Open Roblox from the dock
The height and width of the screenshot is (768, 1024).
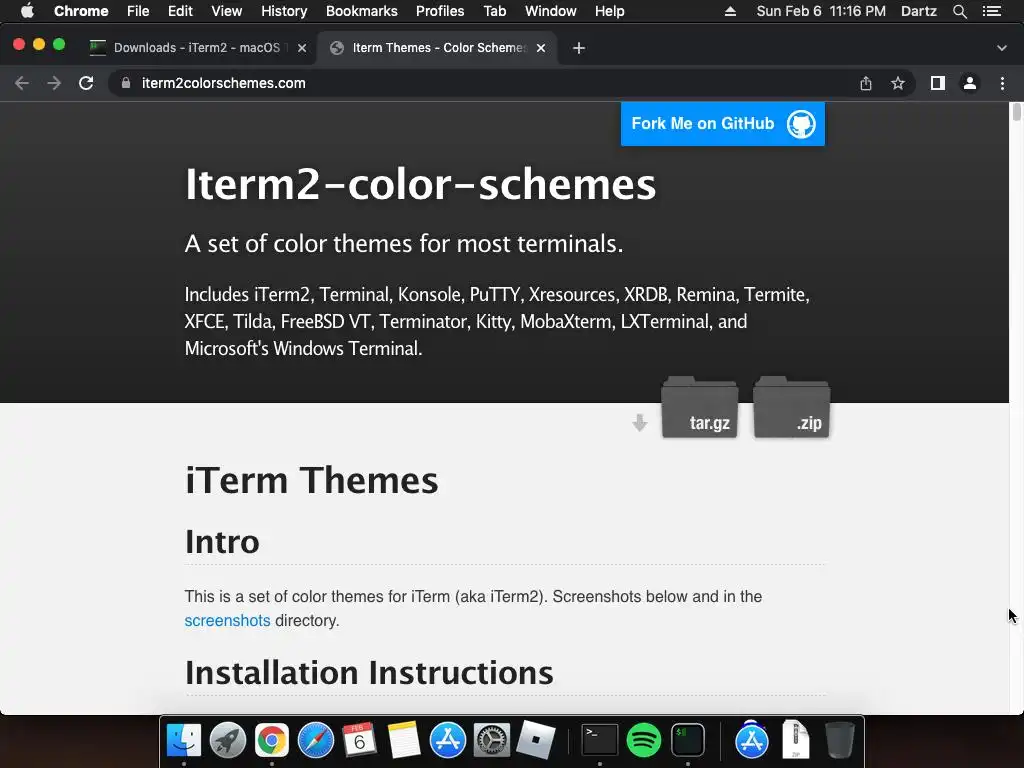coord(535,741)
